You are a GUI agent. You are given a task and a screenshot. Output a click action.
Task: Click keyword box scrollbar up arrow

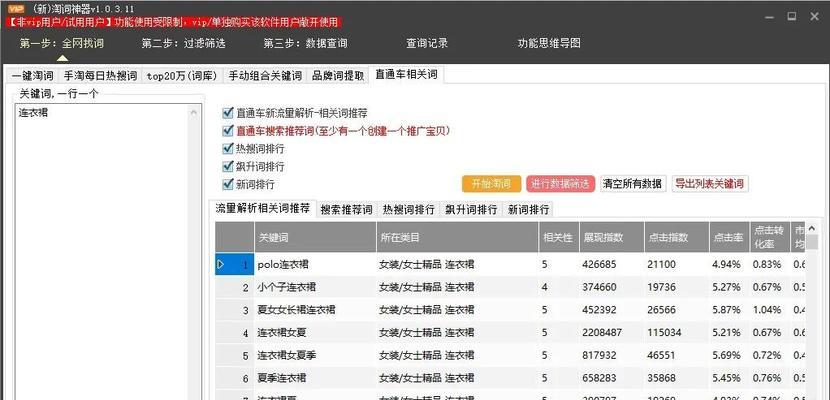coord(193,112)
